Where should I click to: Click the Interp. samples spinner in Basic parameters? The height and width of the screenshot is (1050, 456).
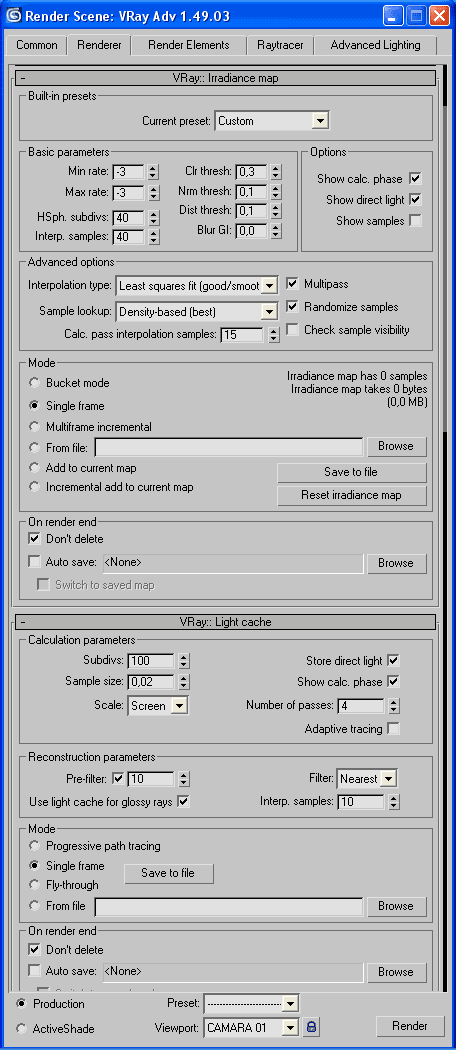pyautogui.click(x=154, y=236)
